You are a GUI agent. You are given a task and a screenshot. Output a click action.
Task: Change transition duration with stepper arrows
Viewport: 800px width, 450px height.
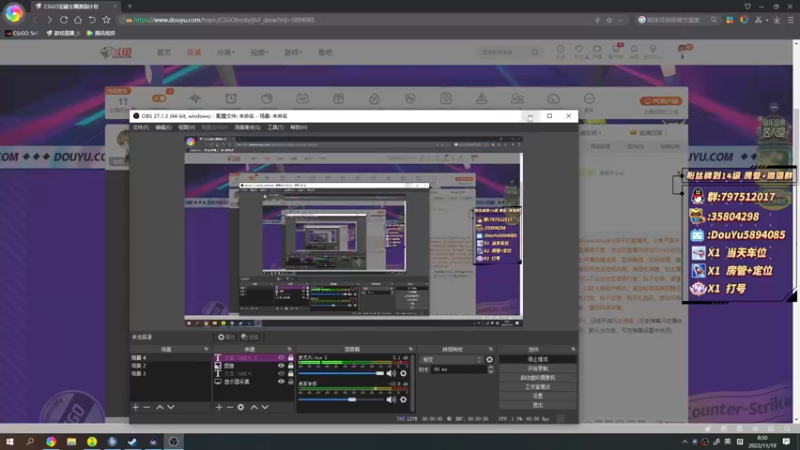[x=490, y=369]
